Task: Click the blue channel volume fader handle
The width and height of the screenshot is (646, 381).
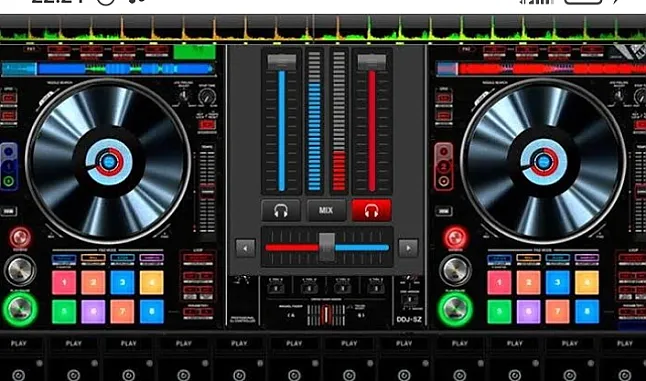Action: coord(282,62)
